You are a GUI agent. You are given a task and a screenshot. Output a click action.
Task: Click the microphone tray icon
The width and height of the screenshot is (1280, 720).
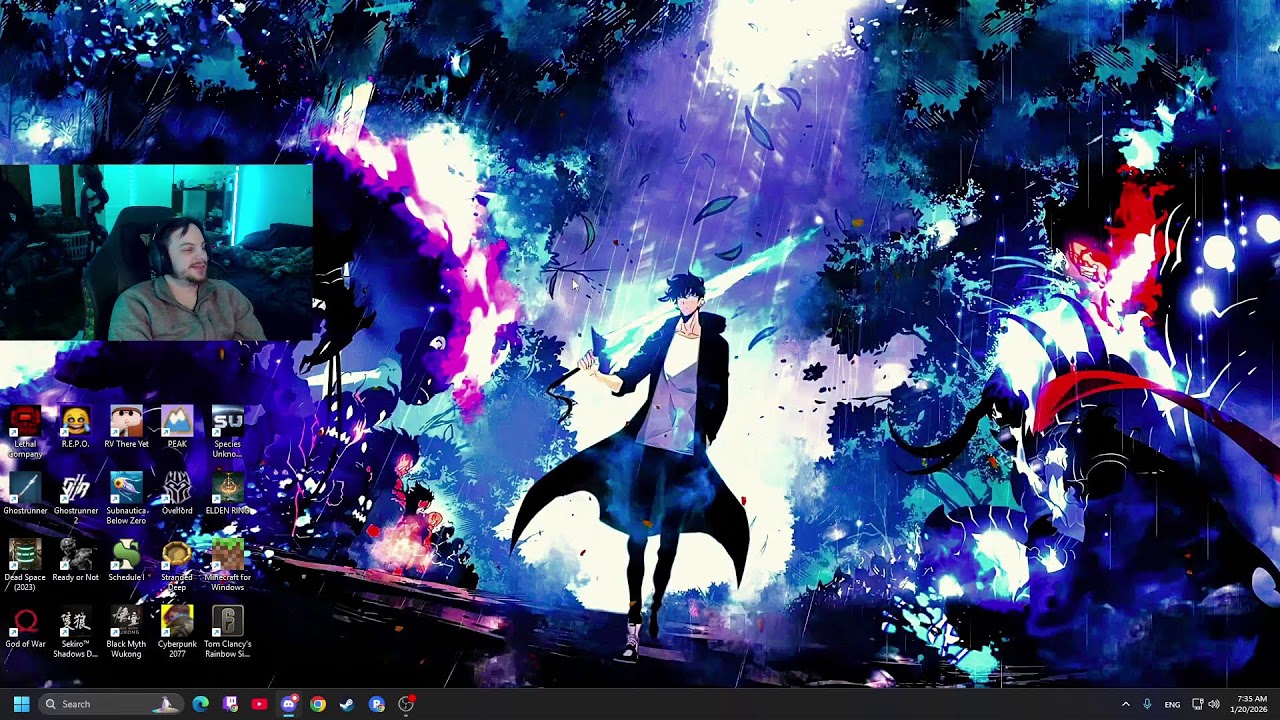pyautogui.click(x=1147, y=704)
